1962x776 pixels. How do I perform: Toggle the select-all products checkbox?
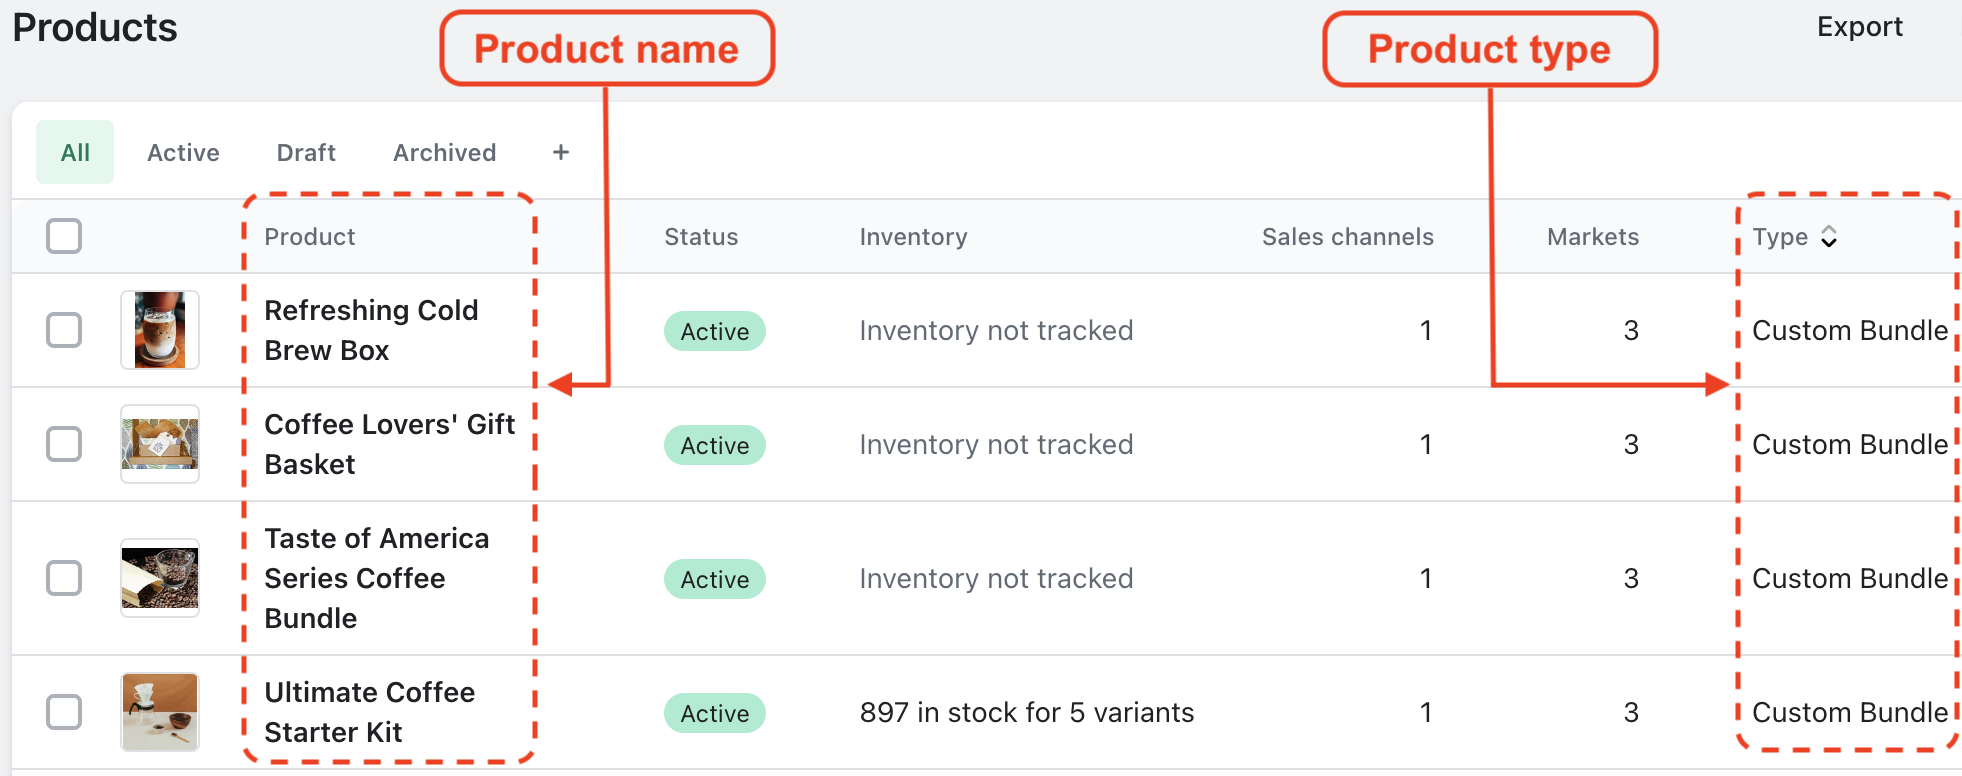64,237
